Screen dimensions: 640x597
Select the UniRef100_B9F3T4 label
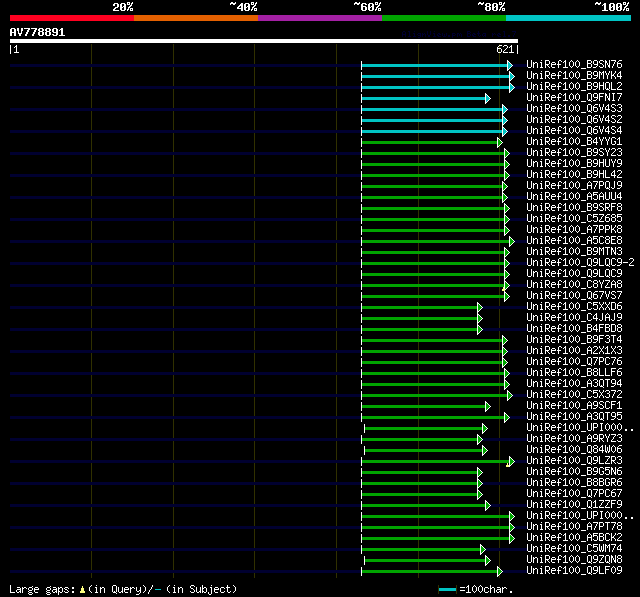click(x=574, y=340)
